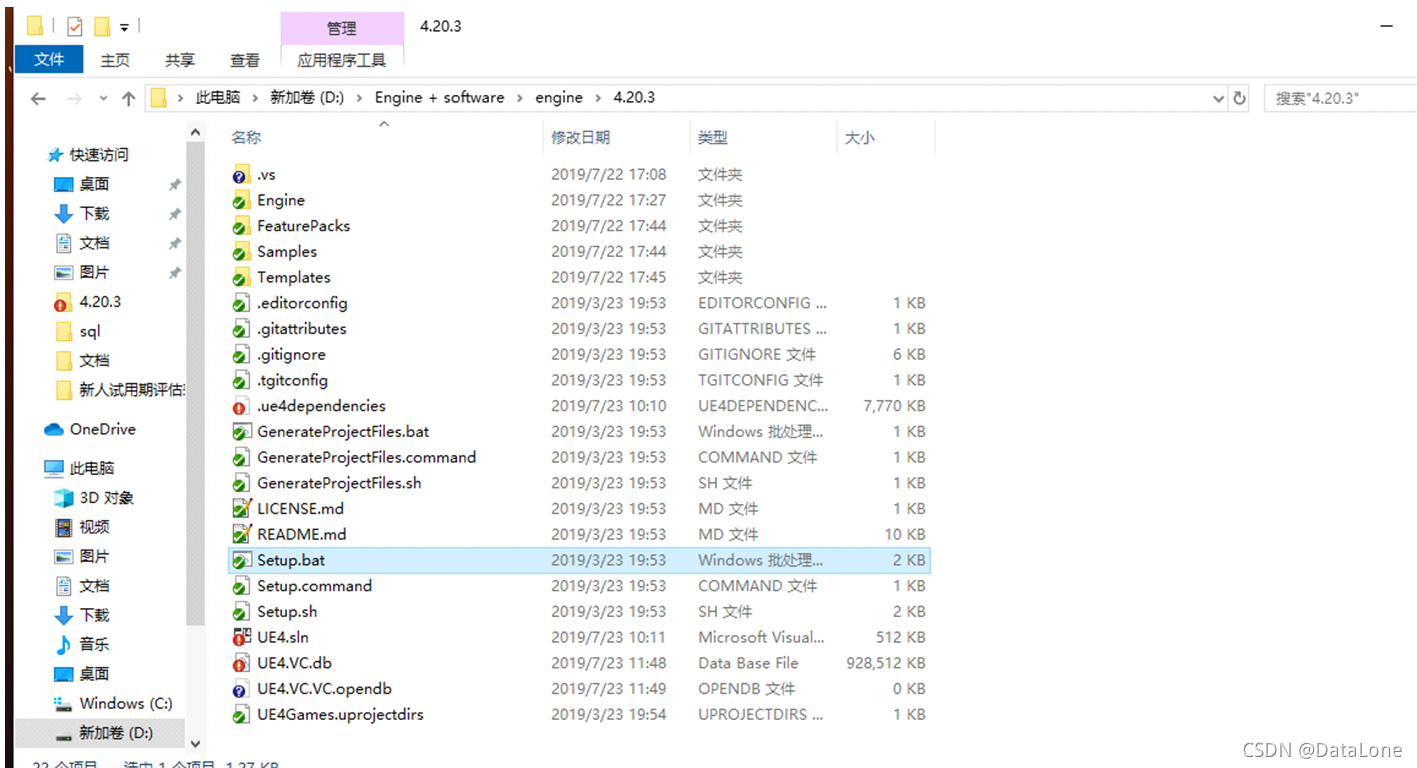
Task: Go back with the back arrow
Action: point(38,98)
